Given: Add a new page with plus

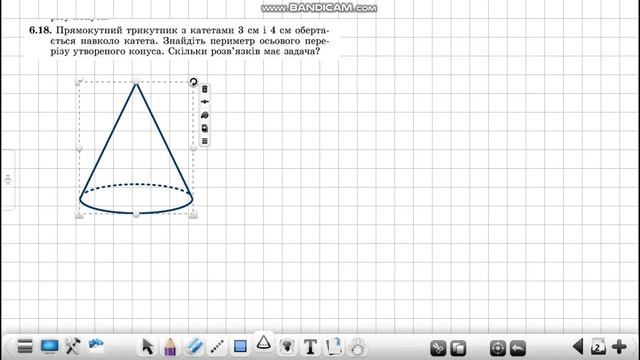Looking at the screenshot, I should [619, 347].
